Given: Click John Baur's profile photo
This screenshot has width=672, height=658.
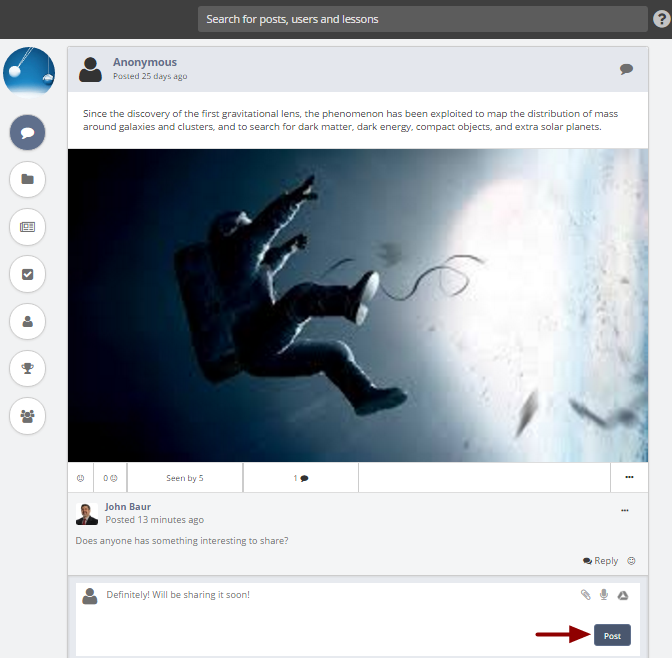Looking at the screenshot, I should pos(87,514).
